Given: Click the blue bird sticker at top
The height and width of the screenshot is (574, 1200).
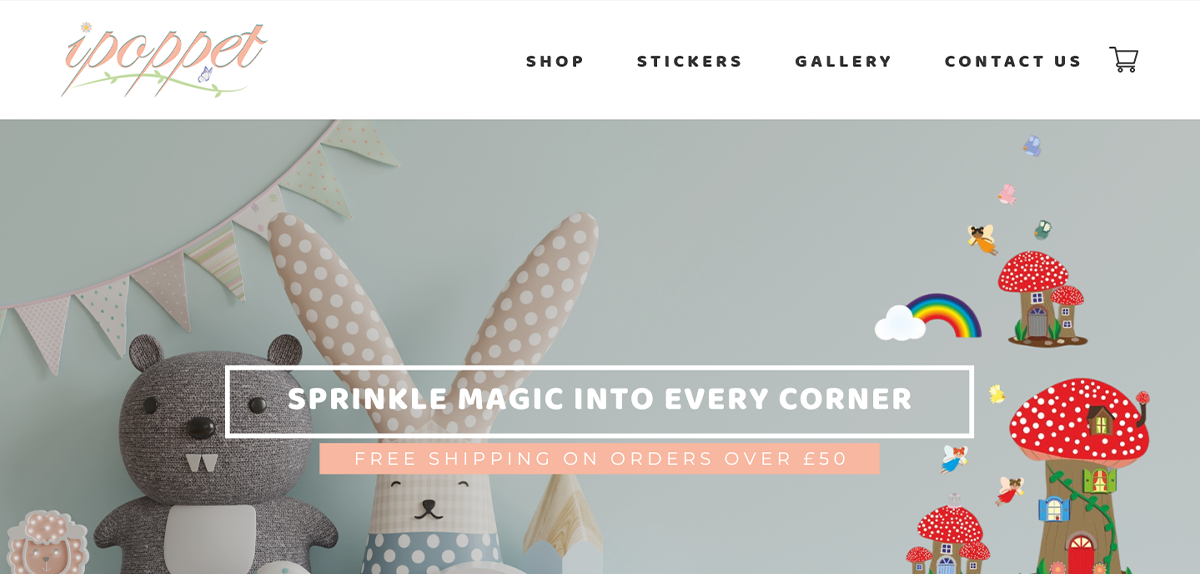Looking at the screenshot, I should [1032, 146].
